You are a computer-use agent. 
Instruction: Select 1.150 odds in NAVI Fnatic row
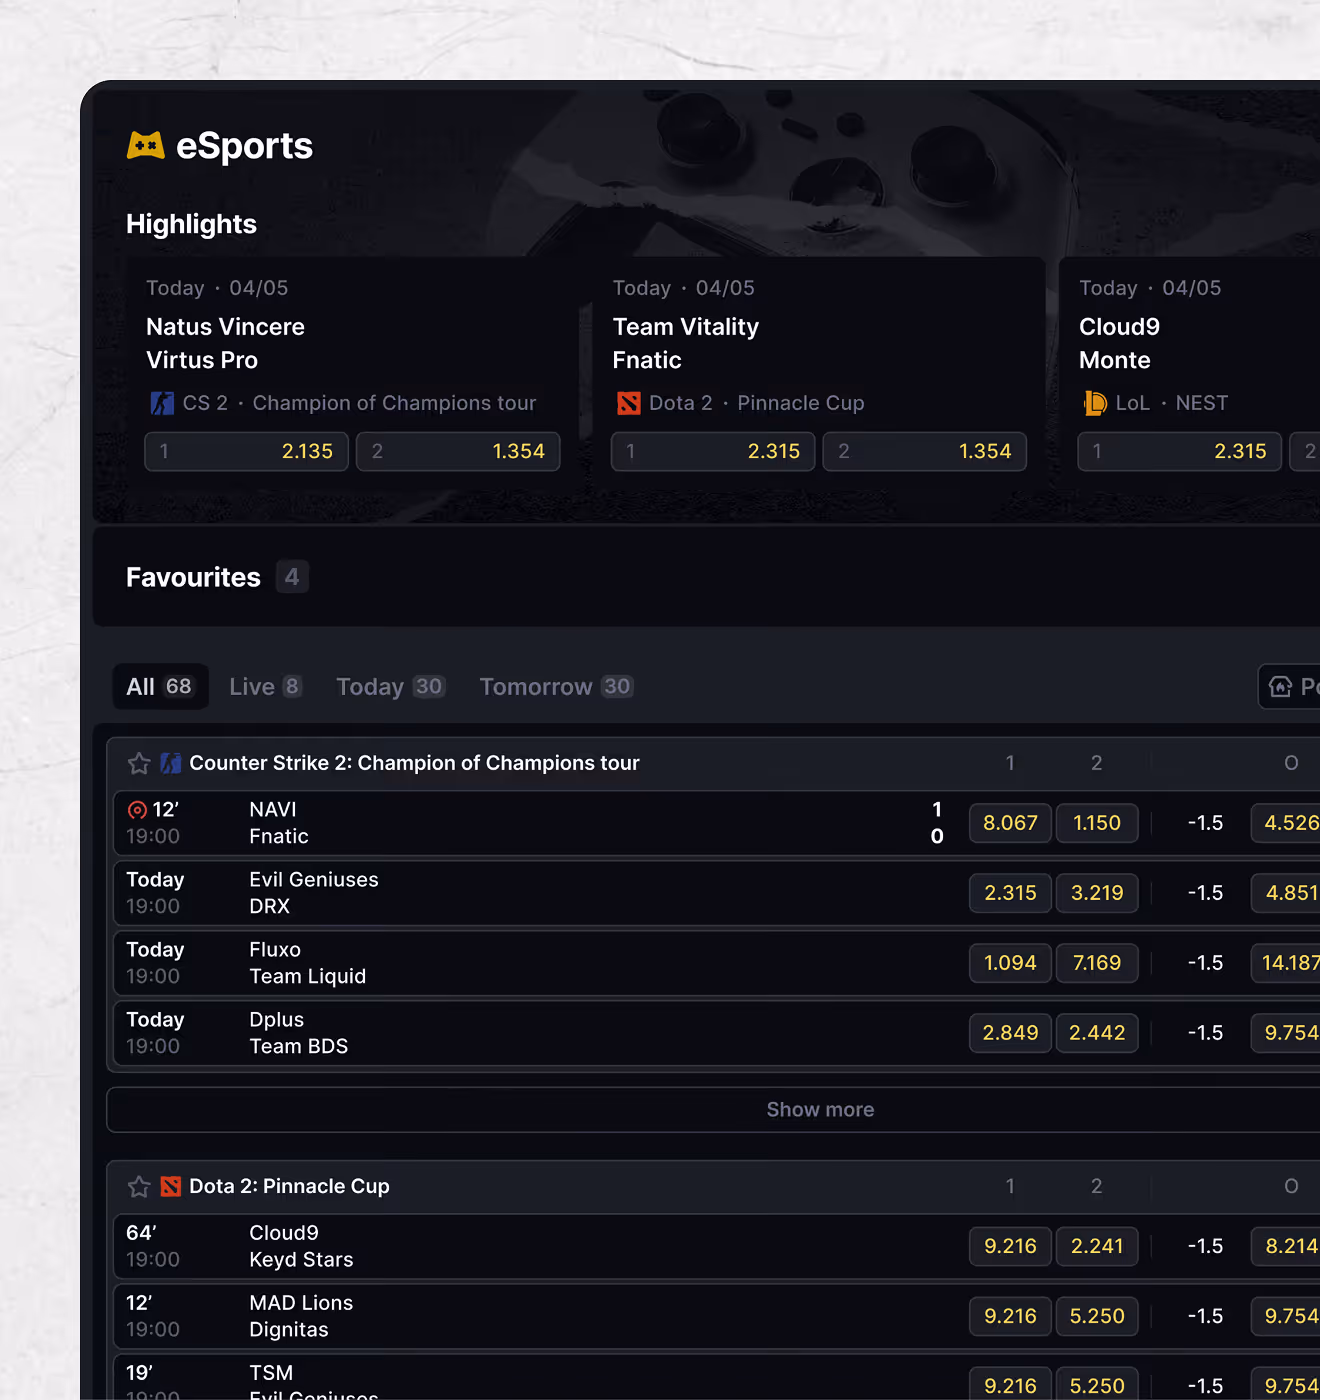(1097, 823)
